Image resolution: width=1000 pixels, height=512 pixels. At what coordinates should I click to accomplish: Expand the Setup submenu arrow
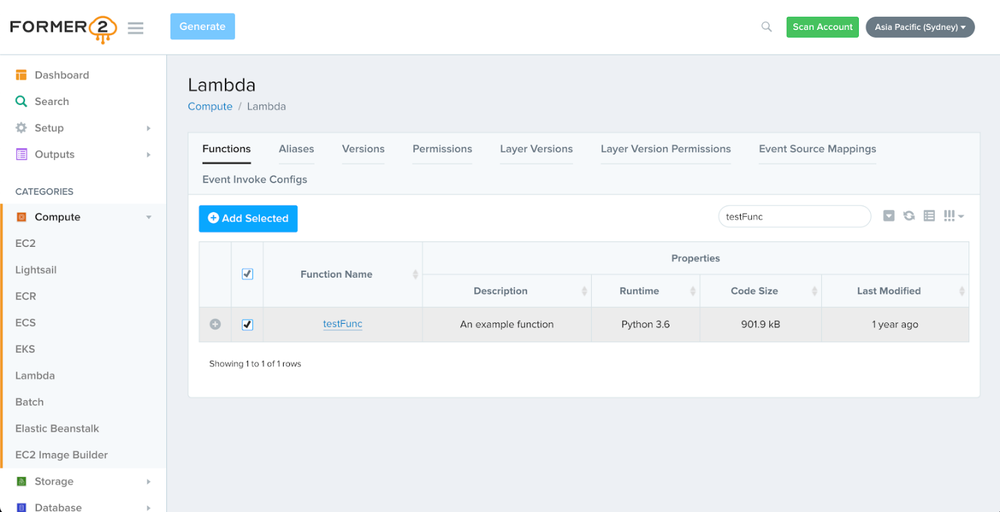point(148,128)
